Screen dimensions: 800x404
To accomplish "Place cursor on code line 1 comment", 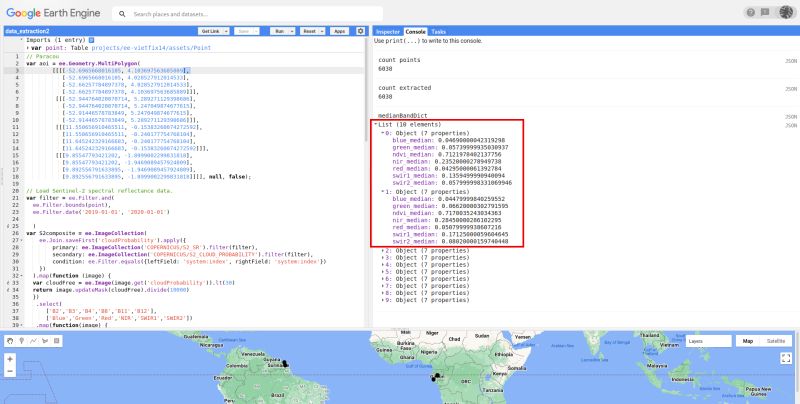I will click(42, 56).
